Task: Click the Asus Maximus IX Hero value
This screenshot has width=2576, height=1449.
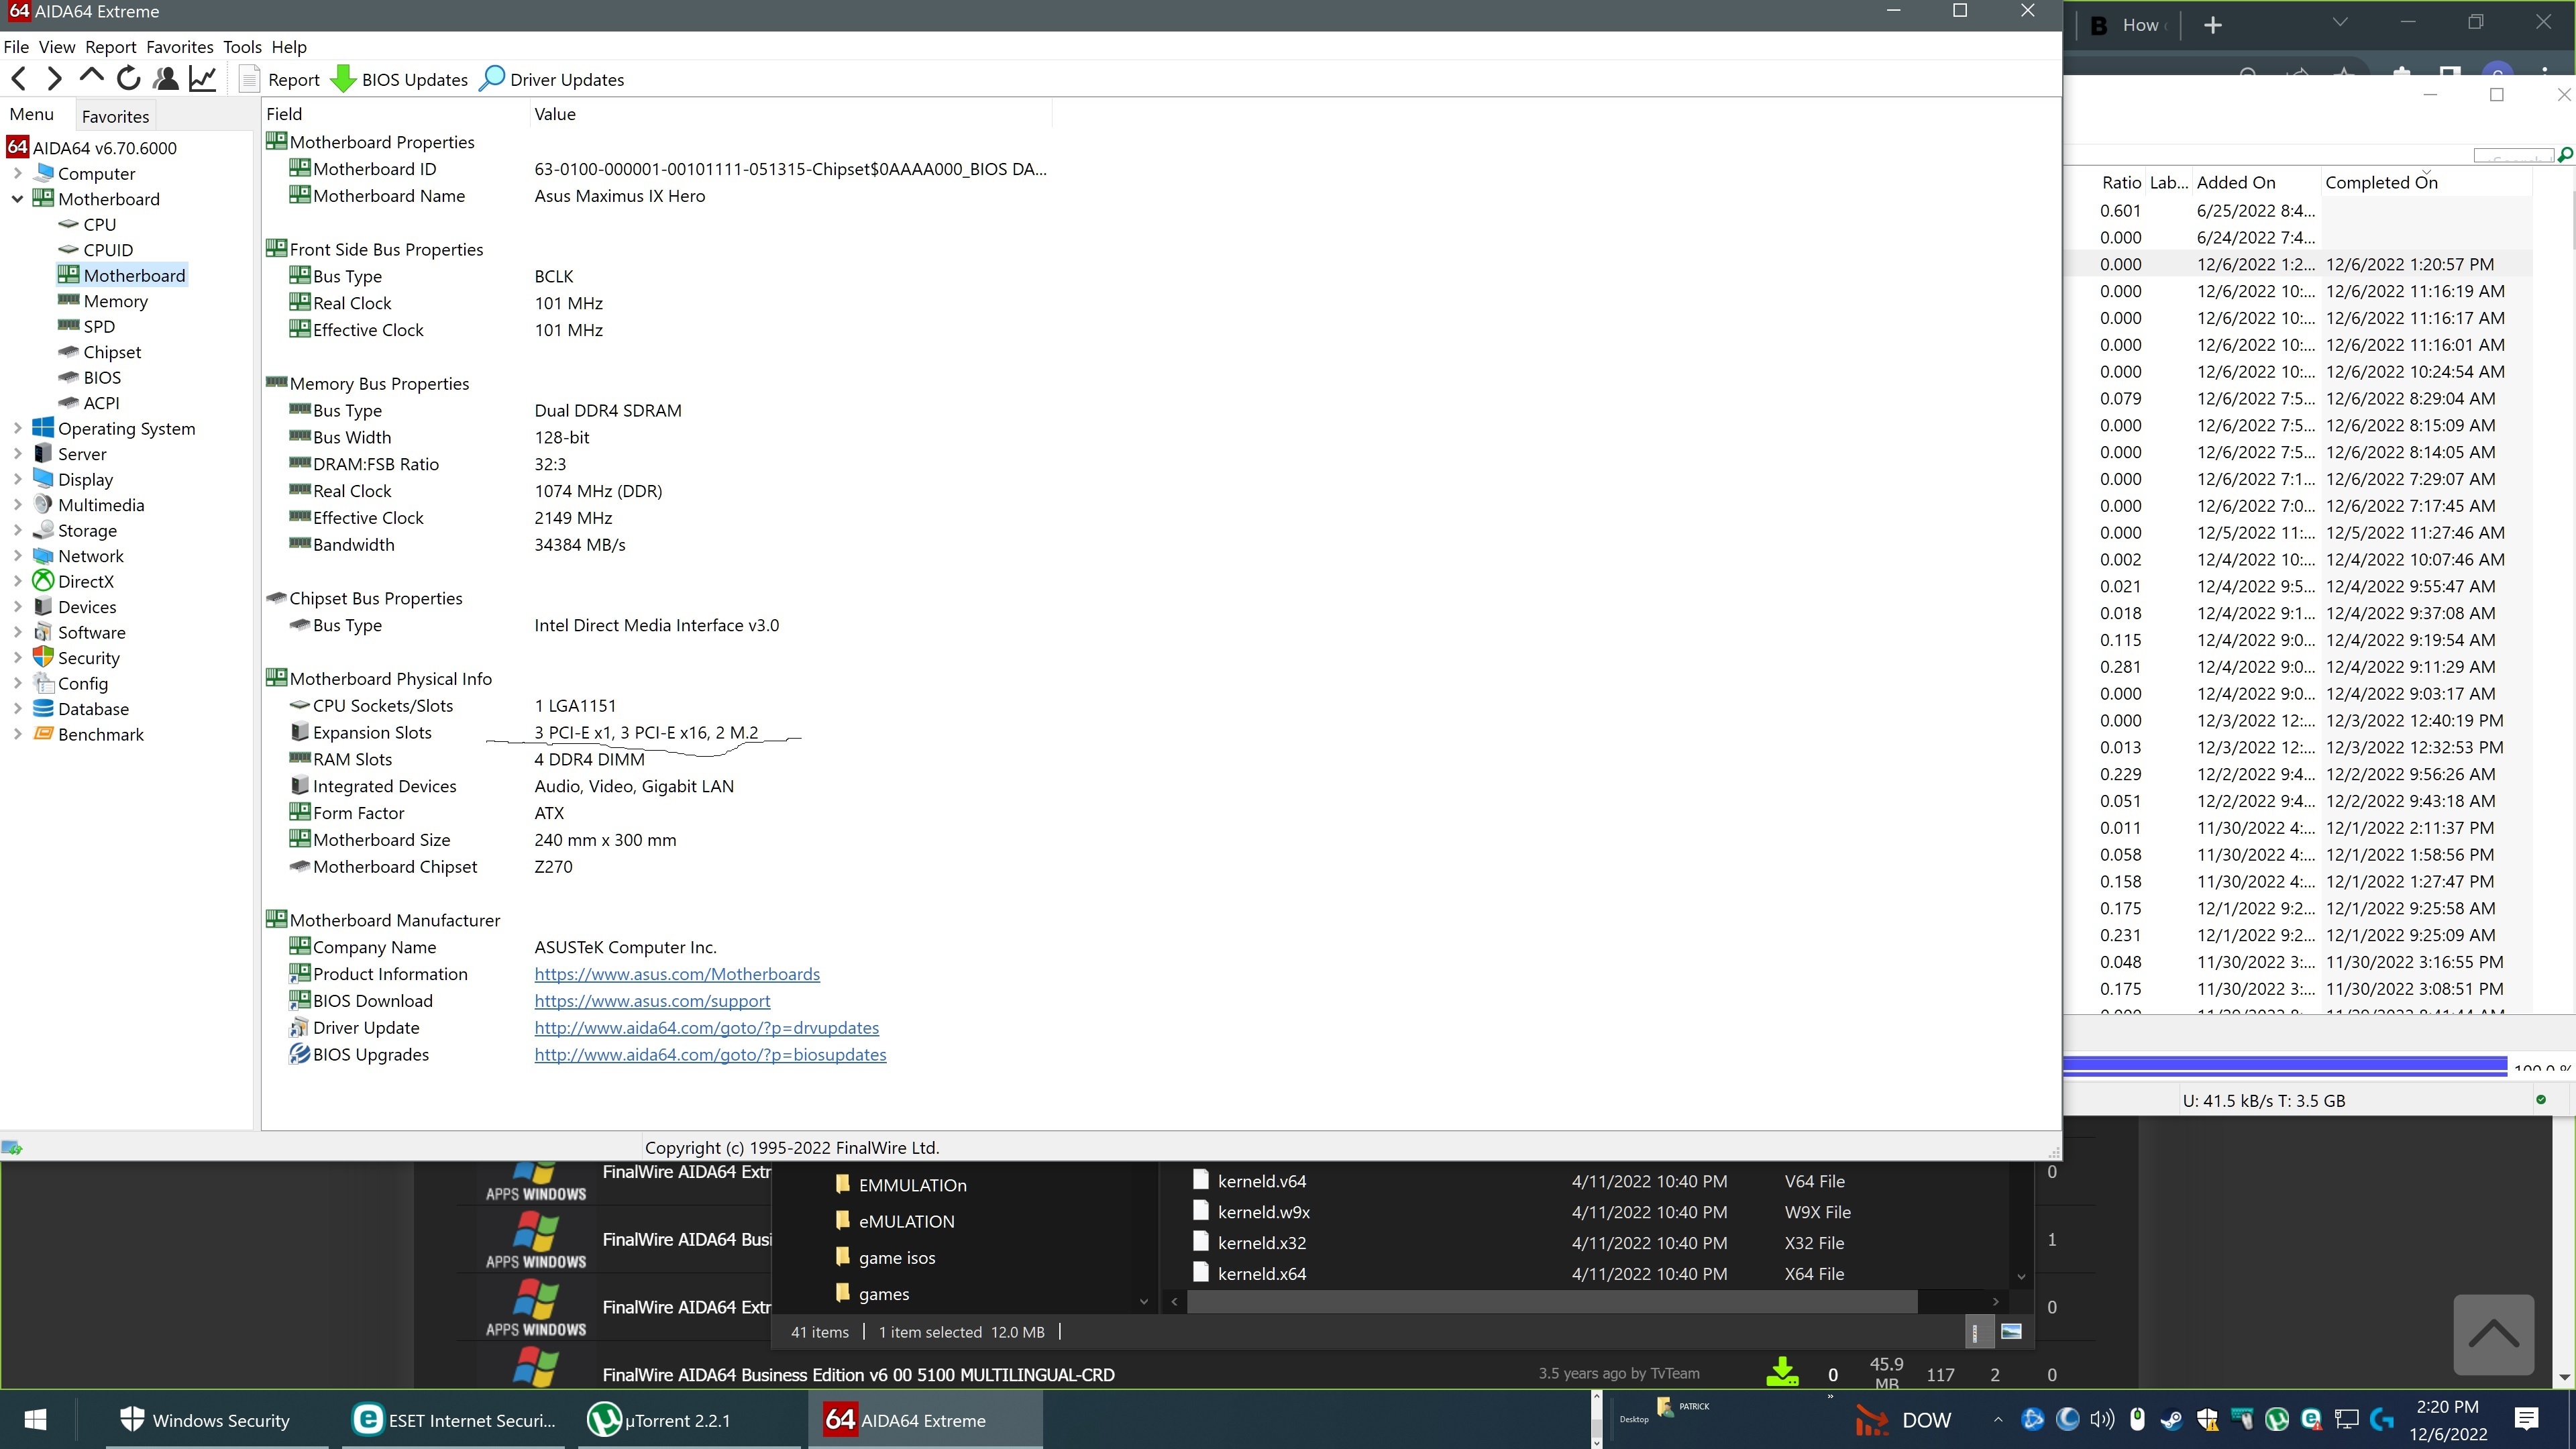Action: pyautogui.click(x=619, y=196)
